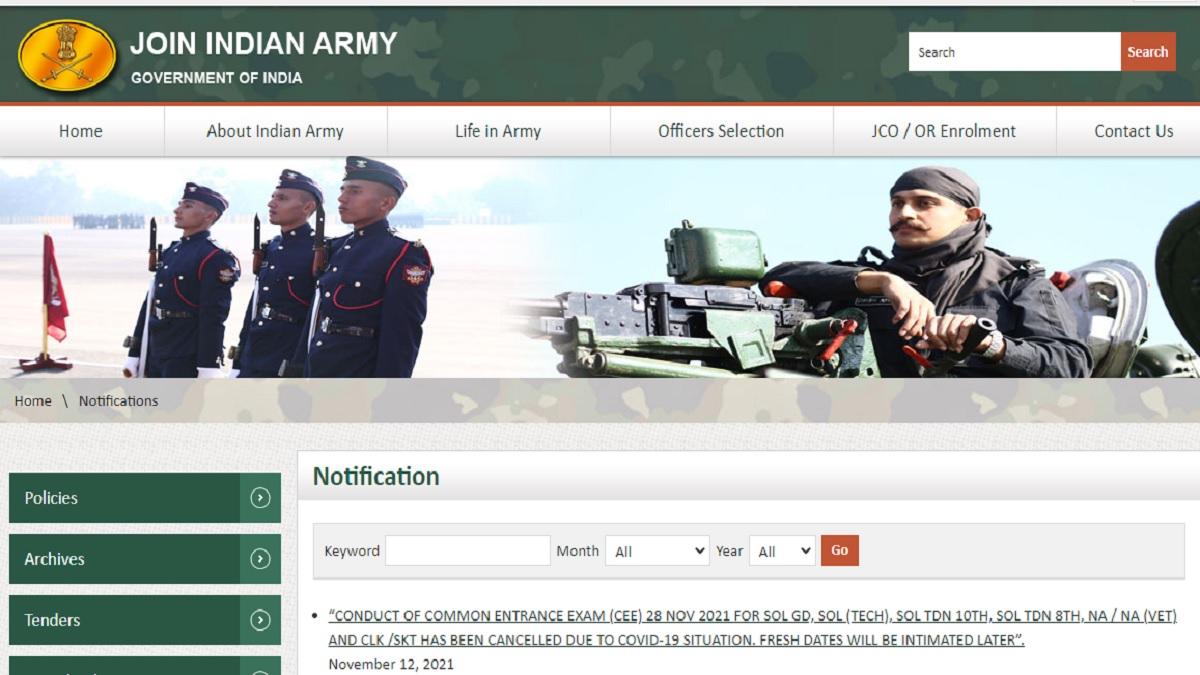Expand the Policies sidebar section
Screen dimensions: 1200x675
120,498
